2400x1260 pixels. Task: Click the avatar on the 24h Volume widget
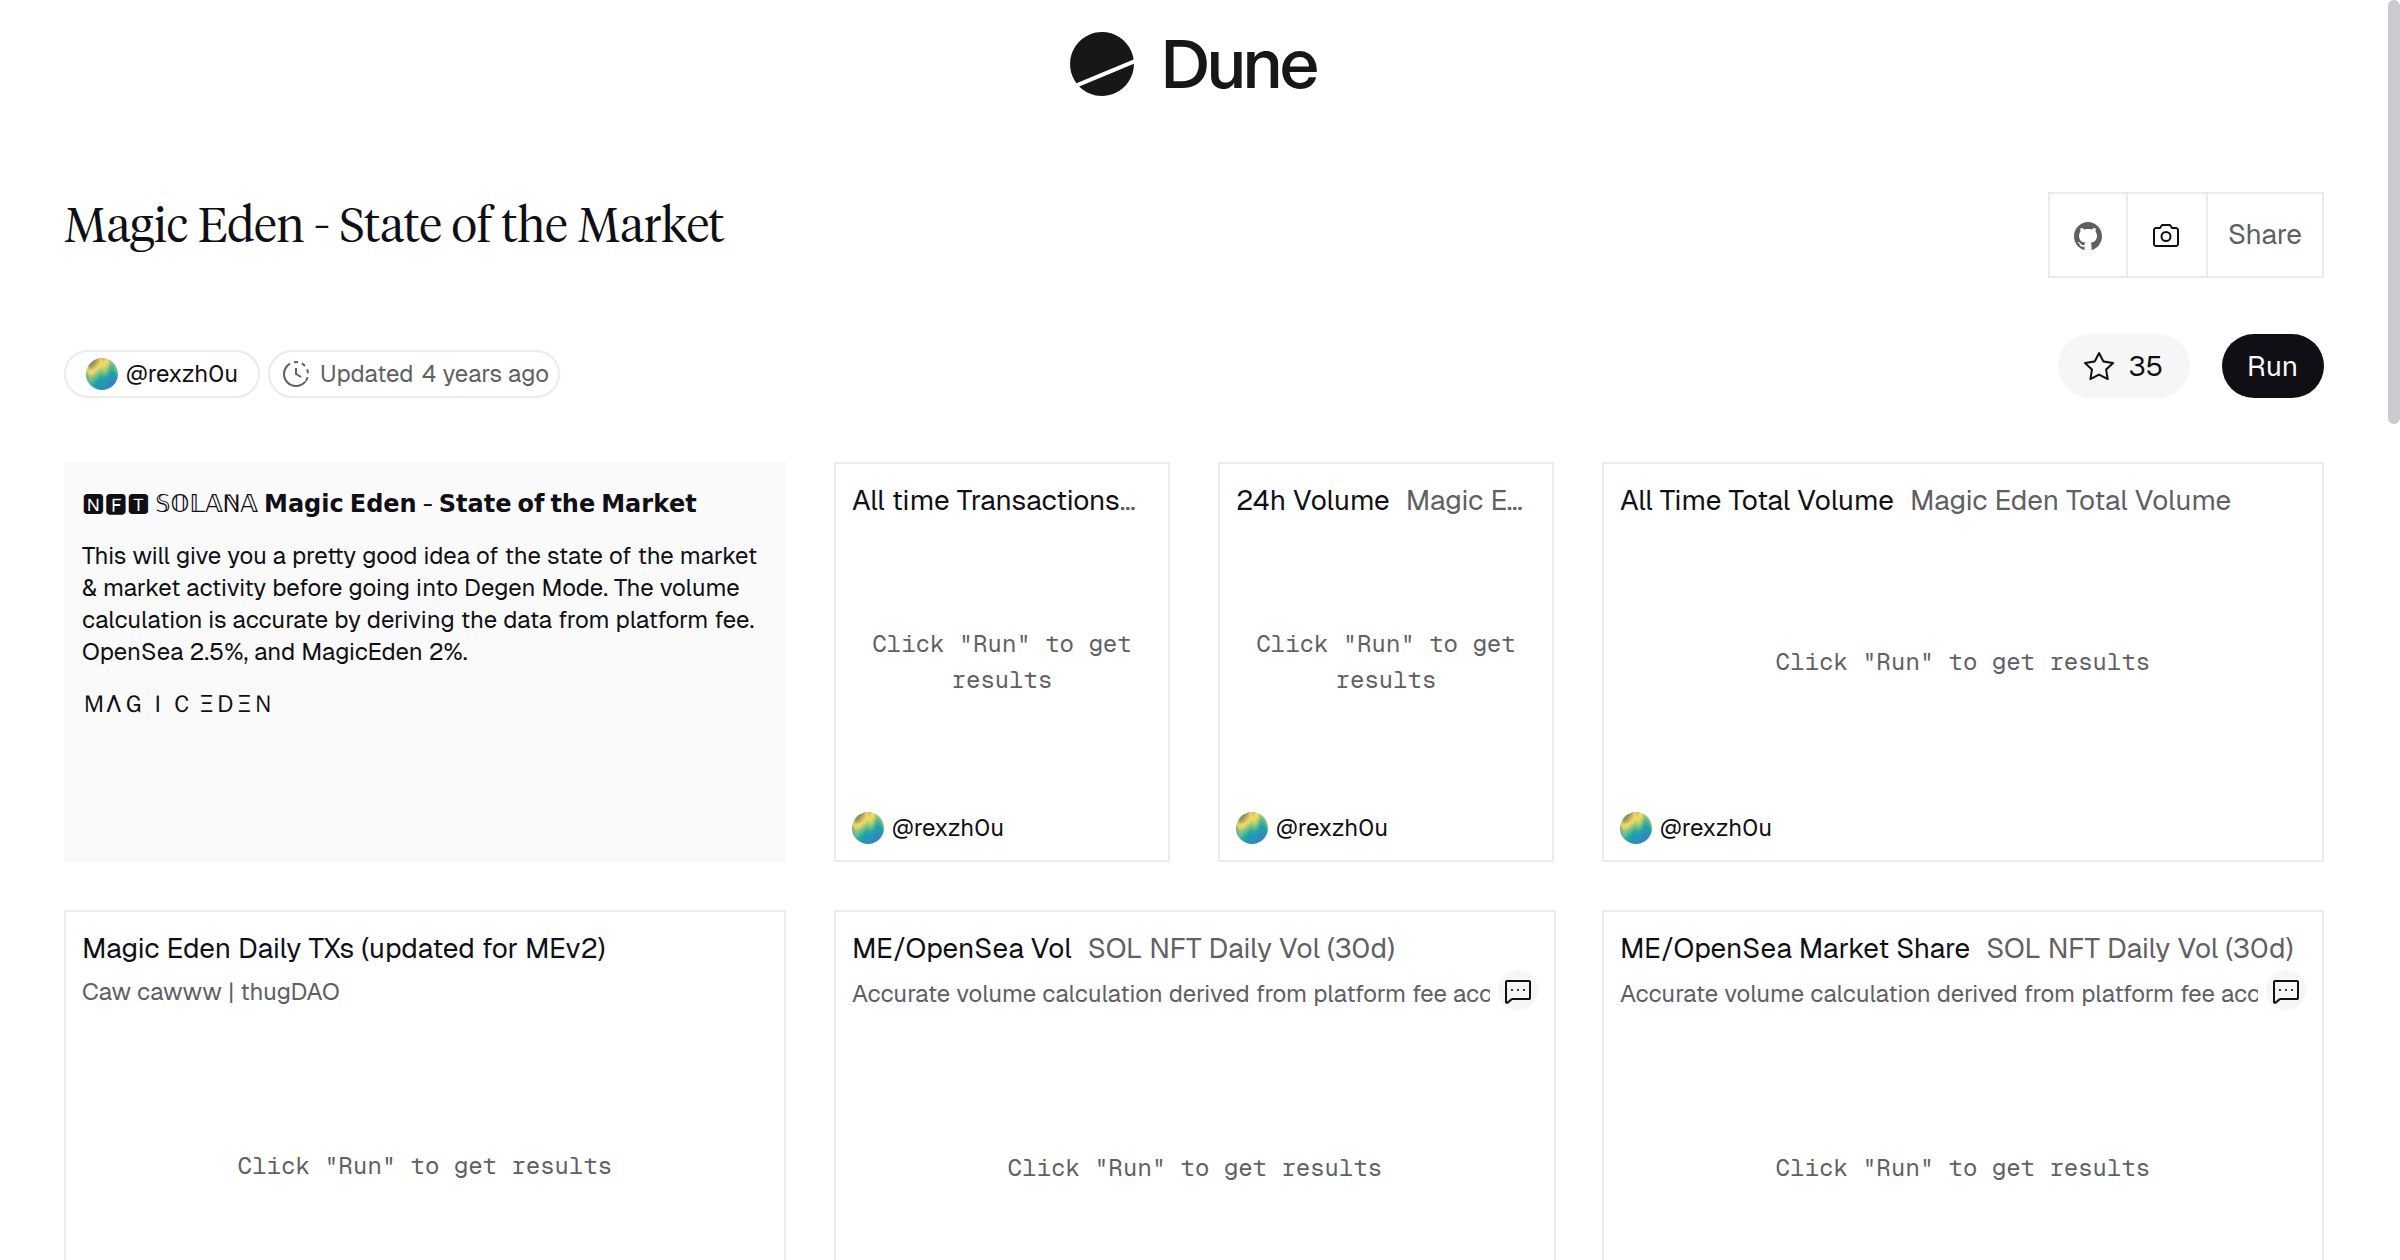click(1251, 827)
